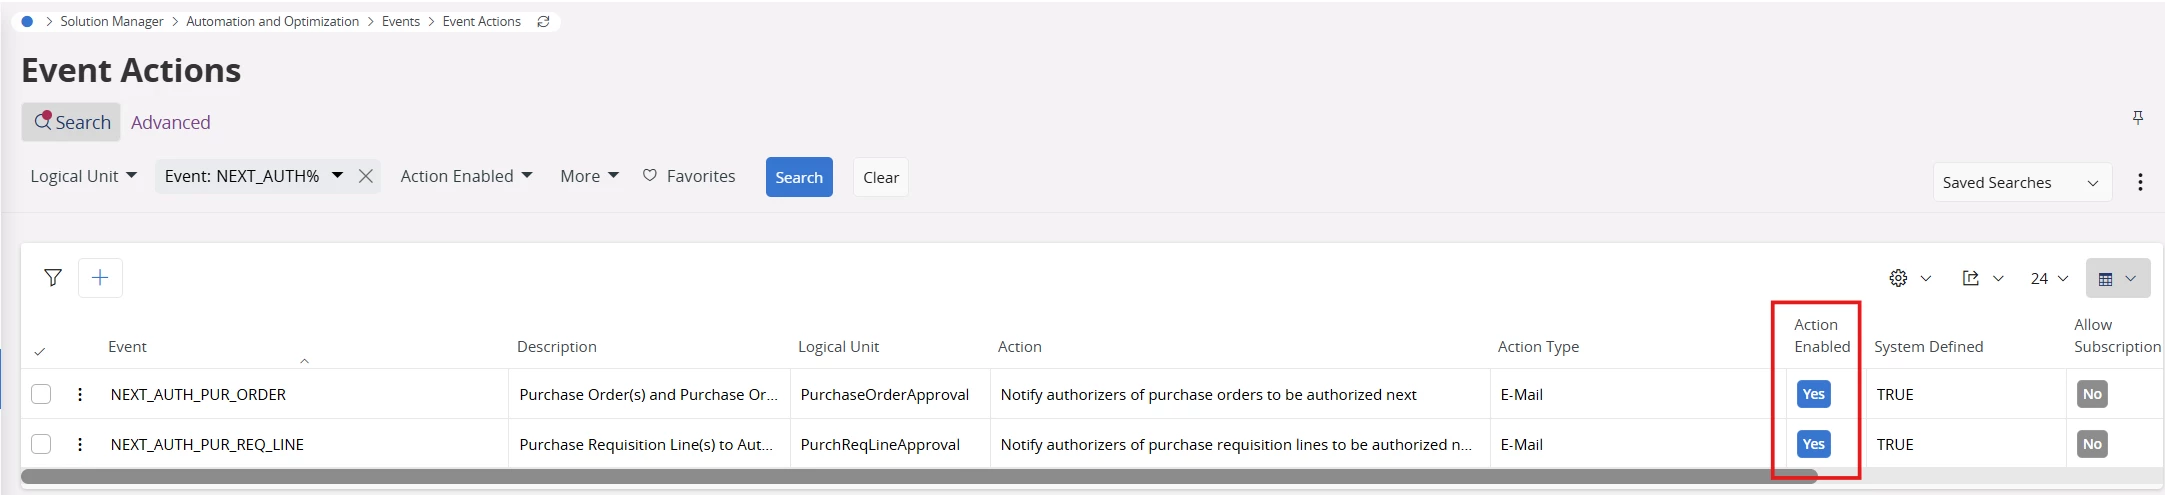2165x495 pixels.
Task: Open the Saved Searches combo box
Action: [x=2021, y=182]
